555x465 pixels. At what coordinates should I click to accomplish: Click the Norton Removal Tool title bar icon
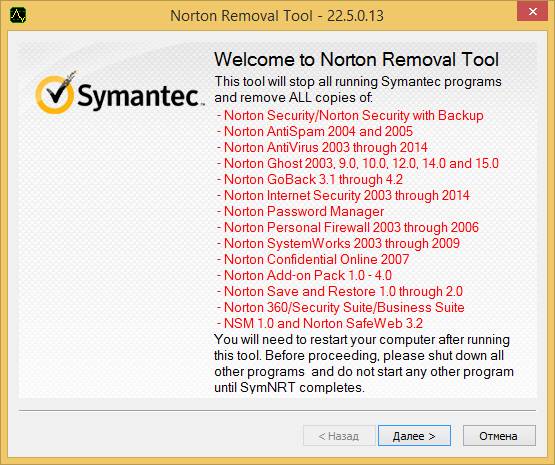pyautogui.click(x=18, y=16)
